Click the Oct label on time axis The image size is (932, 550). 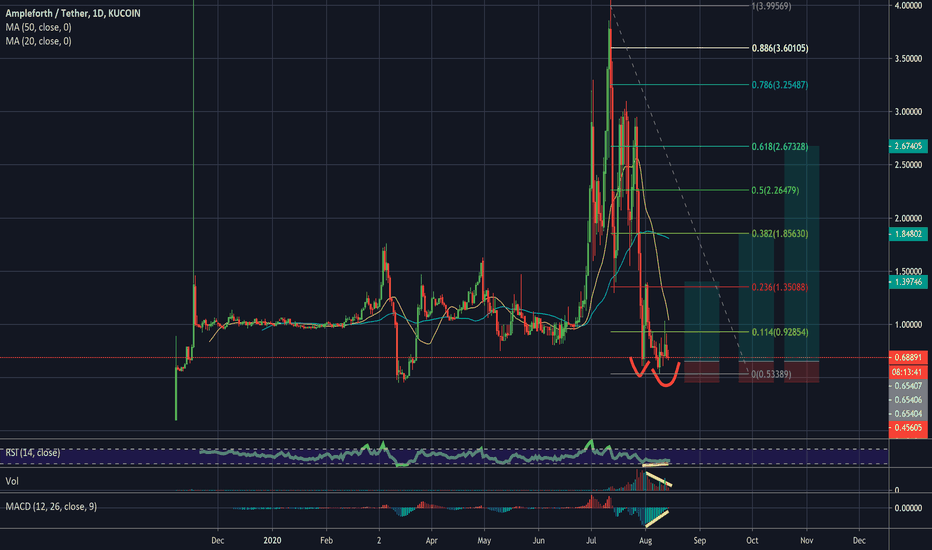tap(752, 540)
